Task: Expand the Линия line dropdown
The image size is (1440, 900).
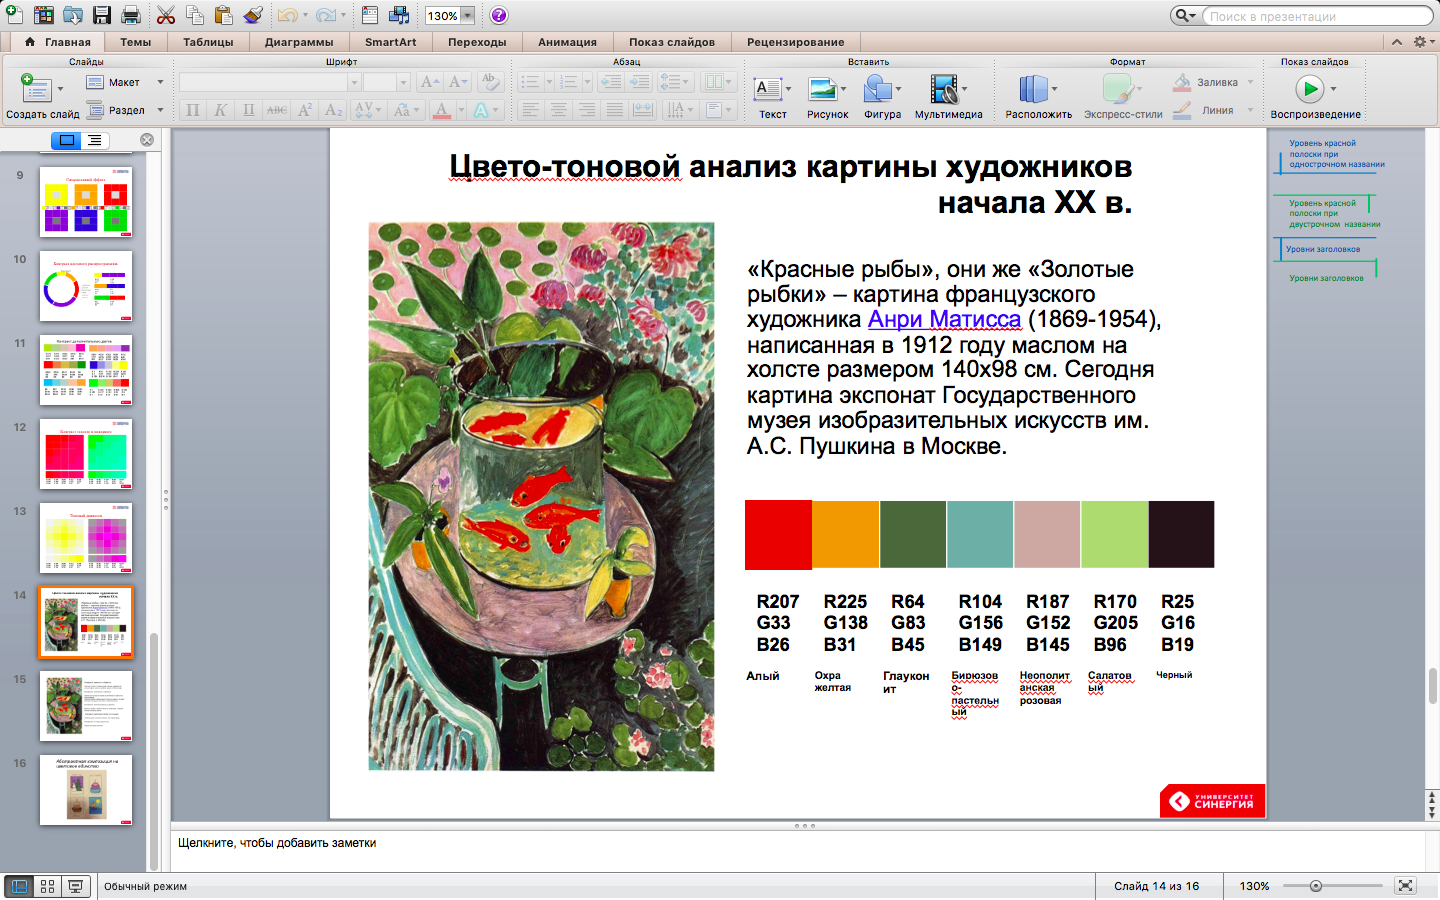Action: coord(1250,110)
